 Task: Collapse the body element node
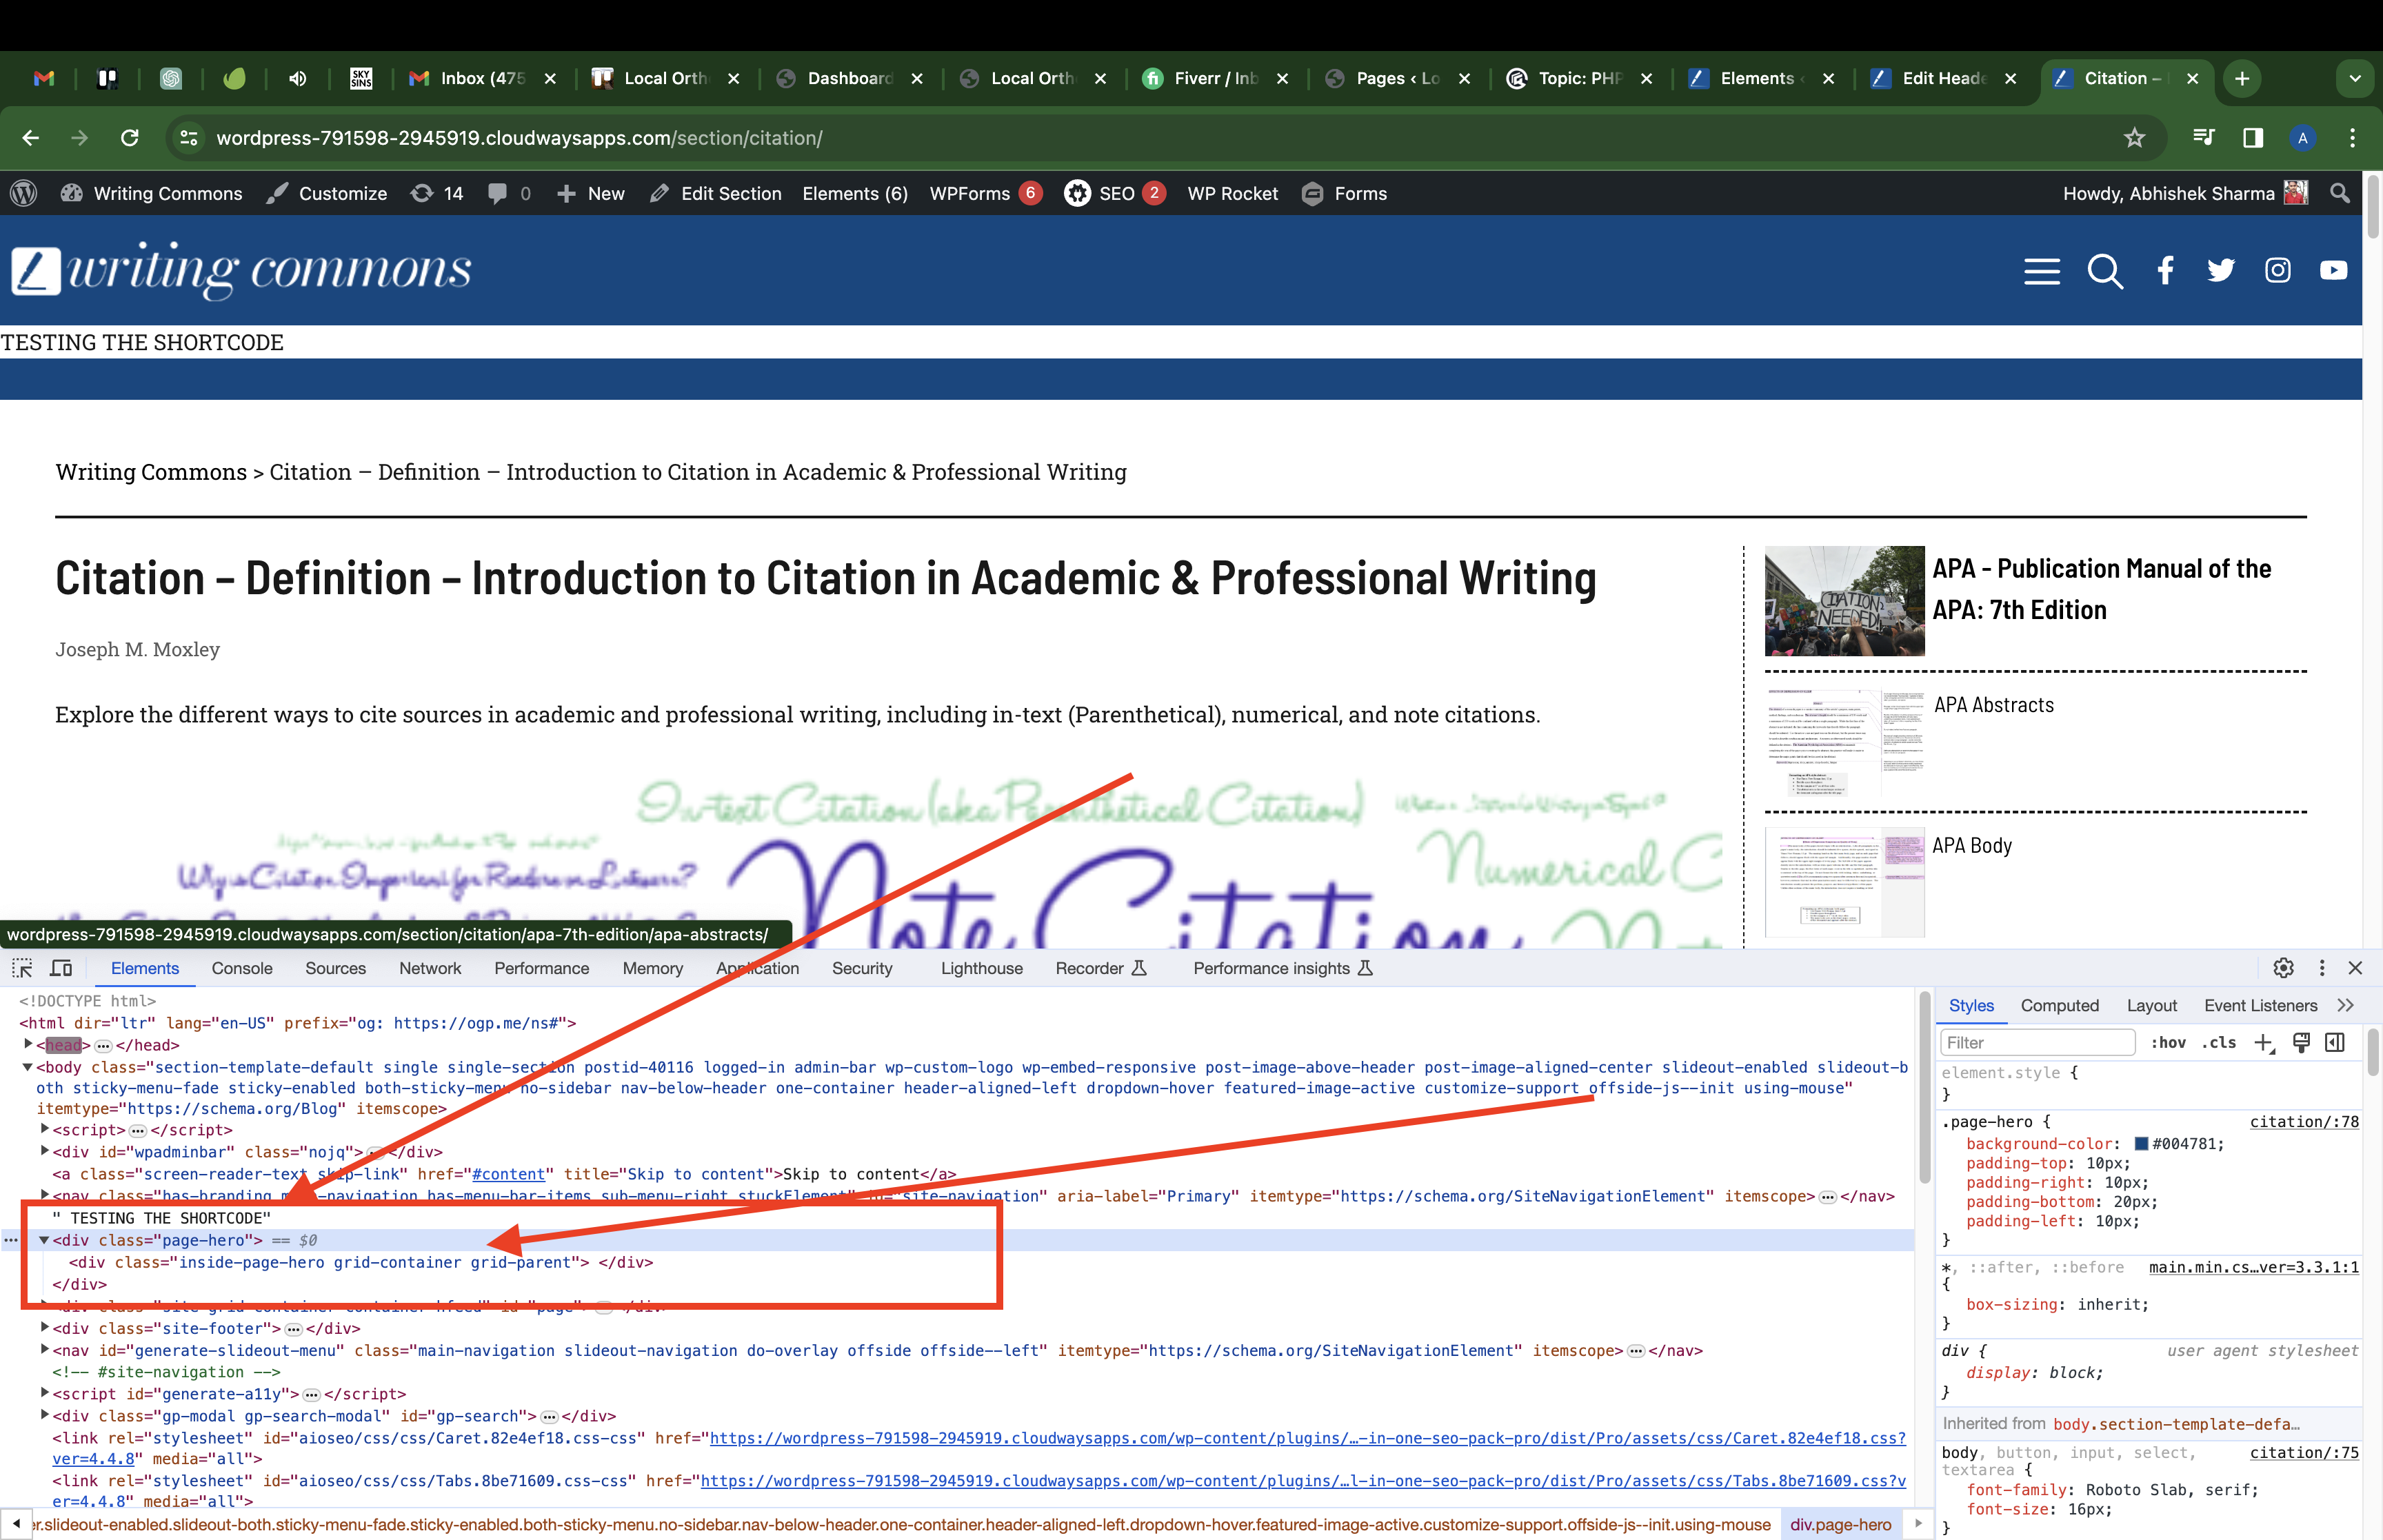click(x=28, y=1067)
